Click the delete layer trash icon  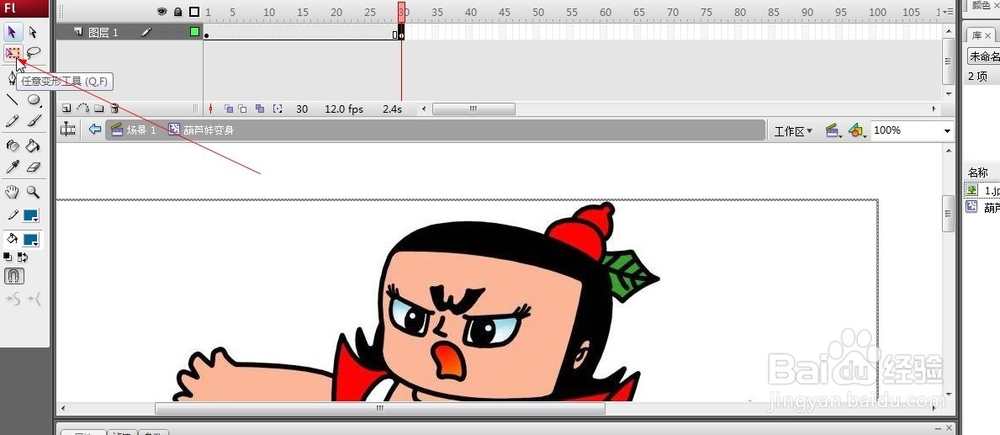point(115,109)
